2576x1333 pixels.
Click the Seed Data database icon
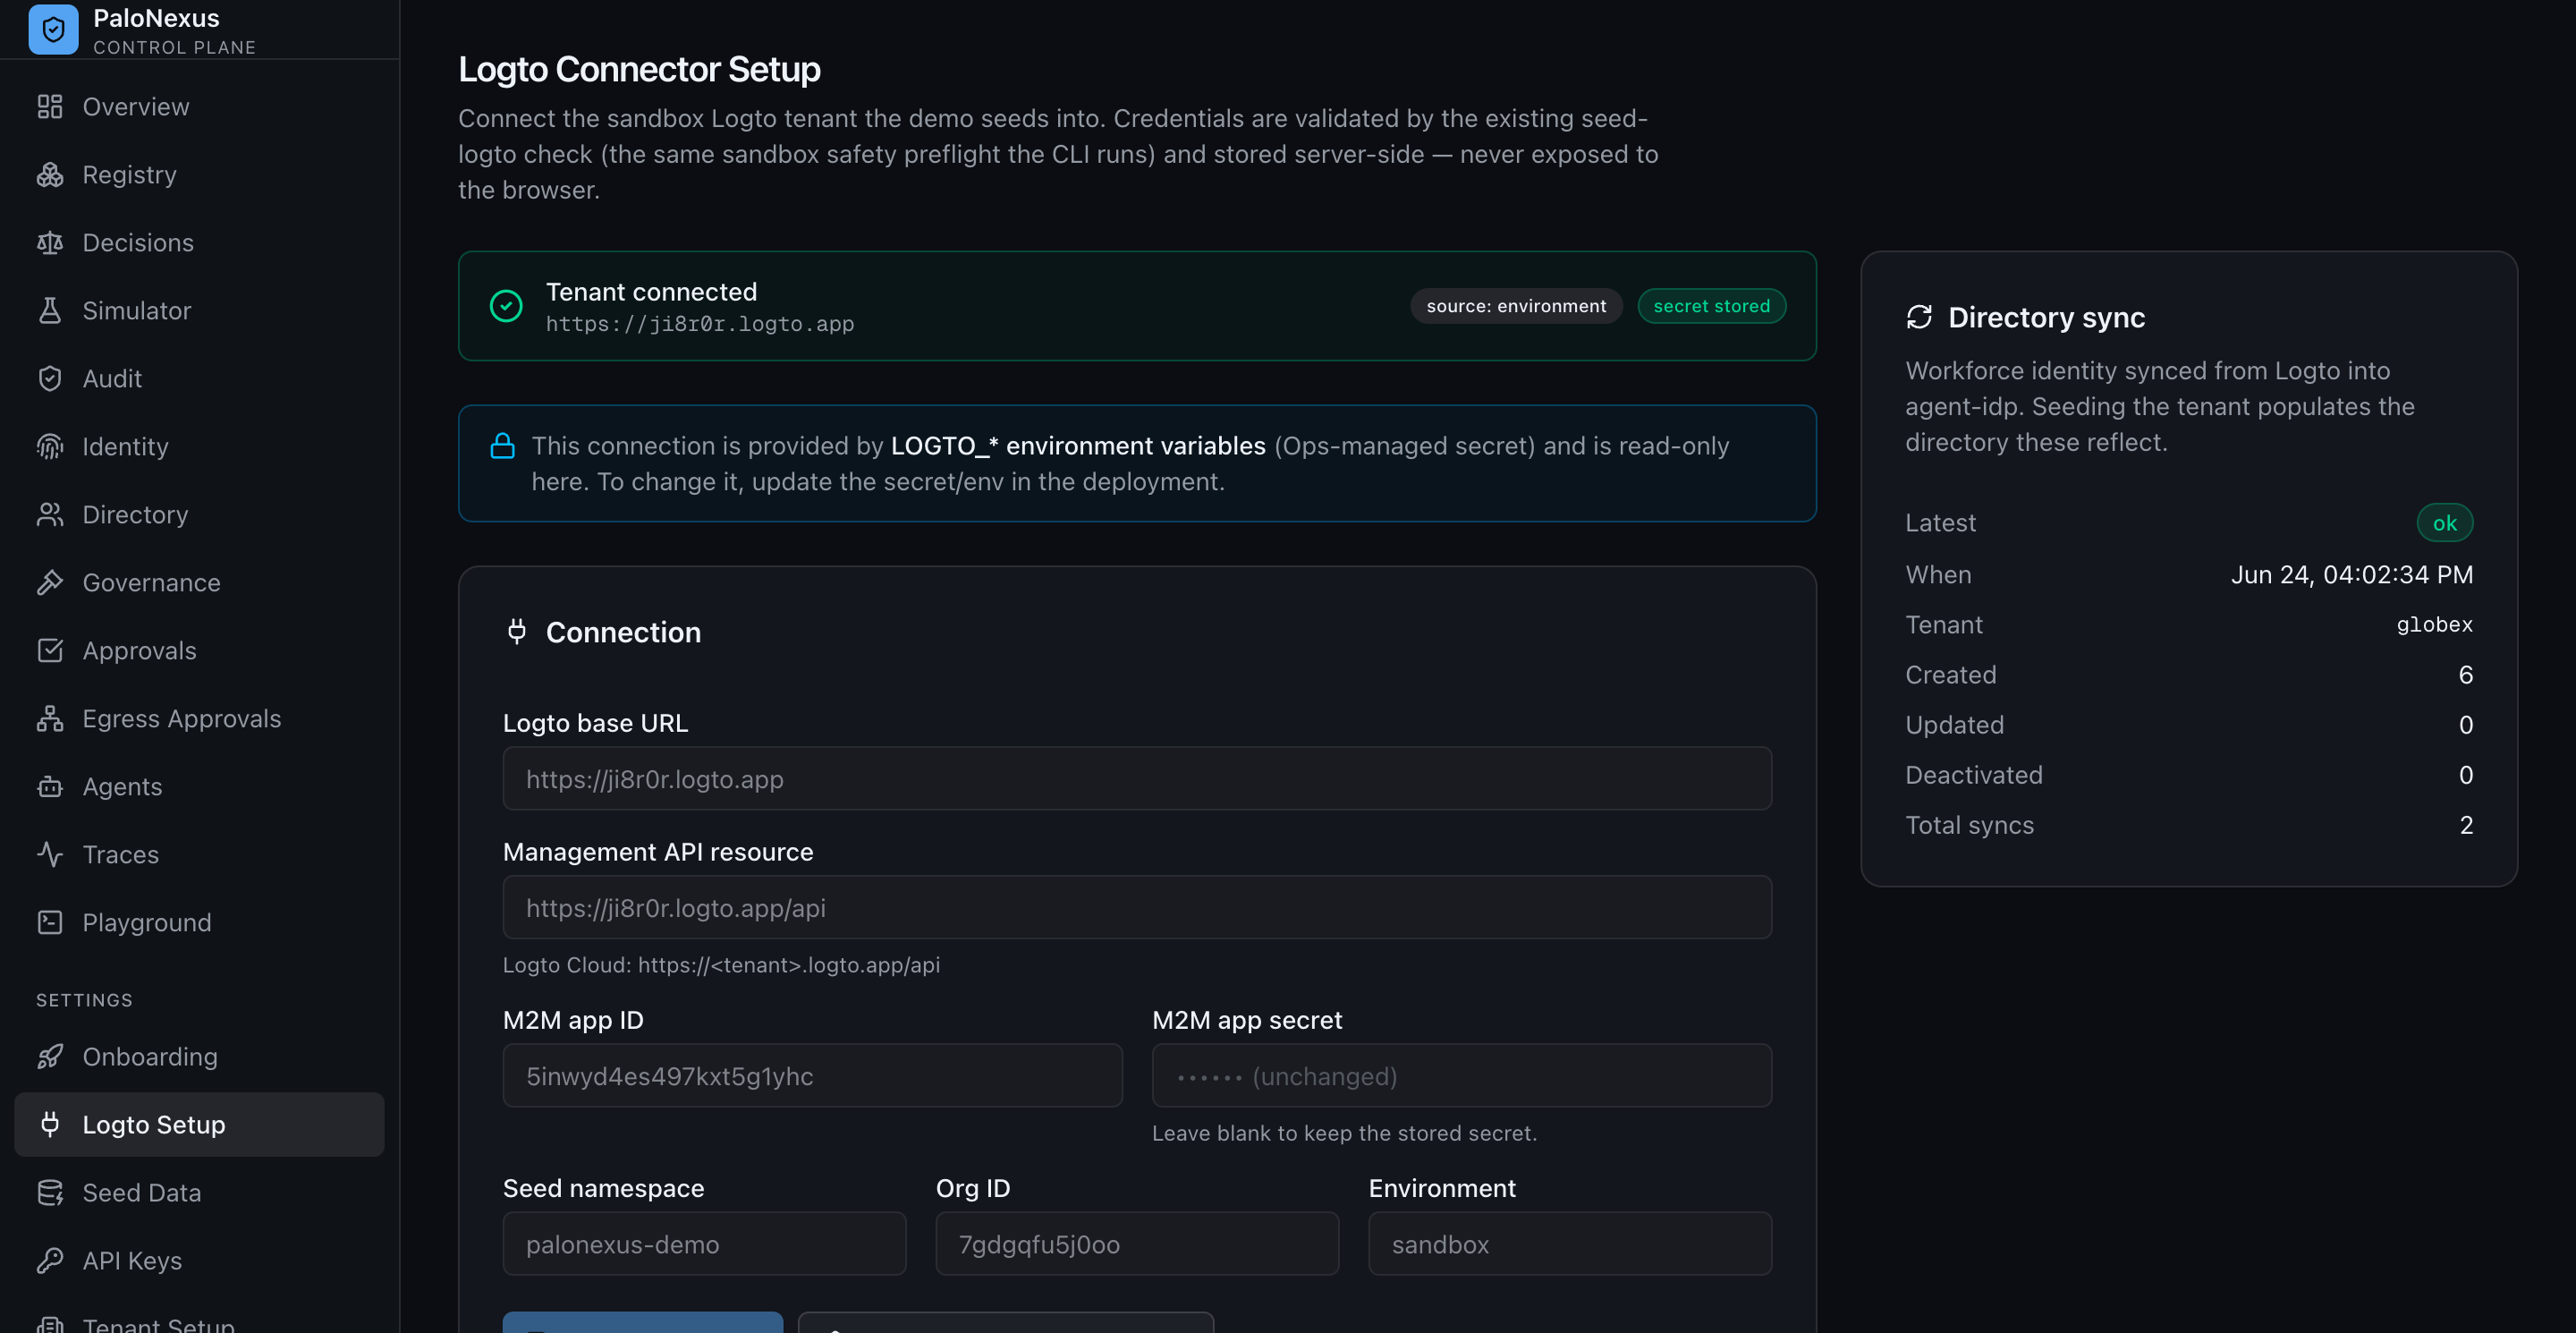pyautogui.click(x=50, y=1193)
